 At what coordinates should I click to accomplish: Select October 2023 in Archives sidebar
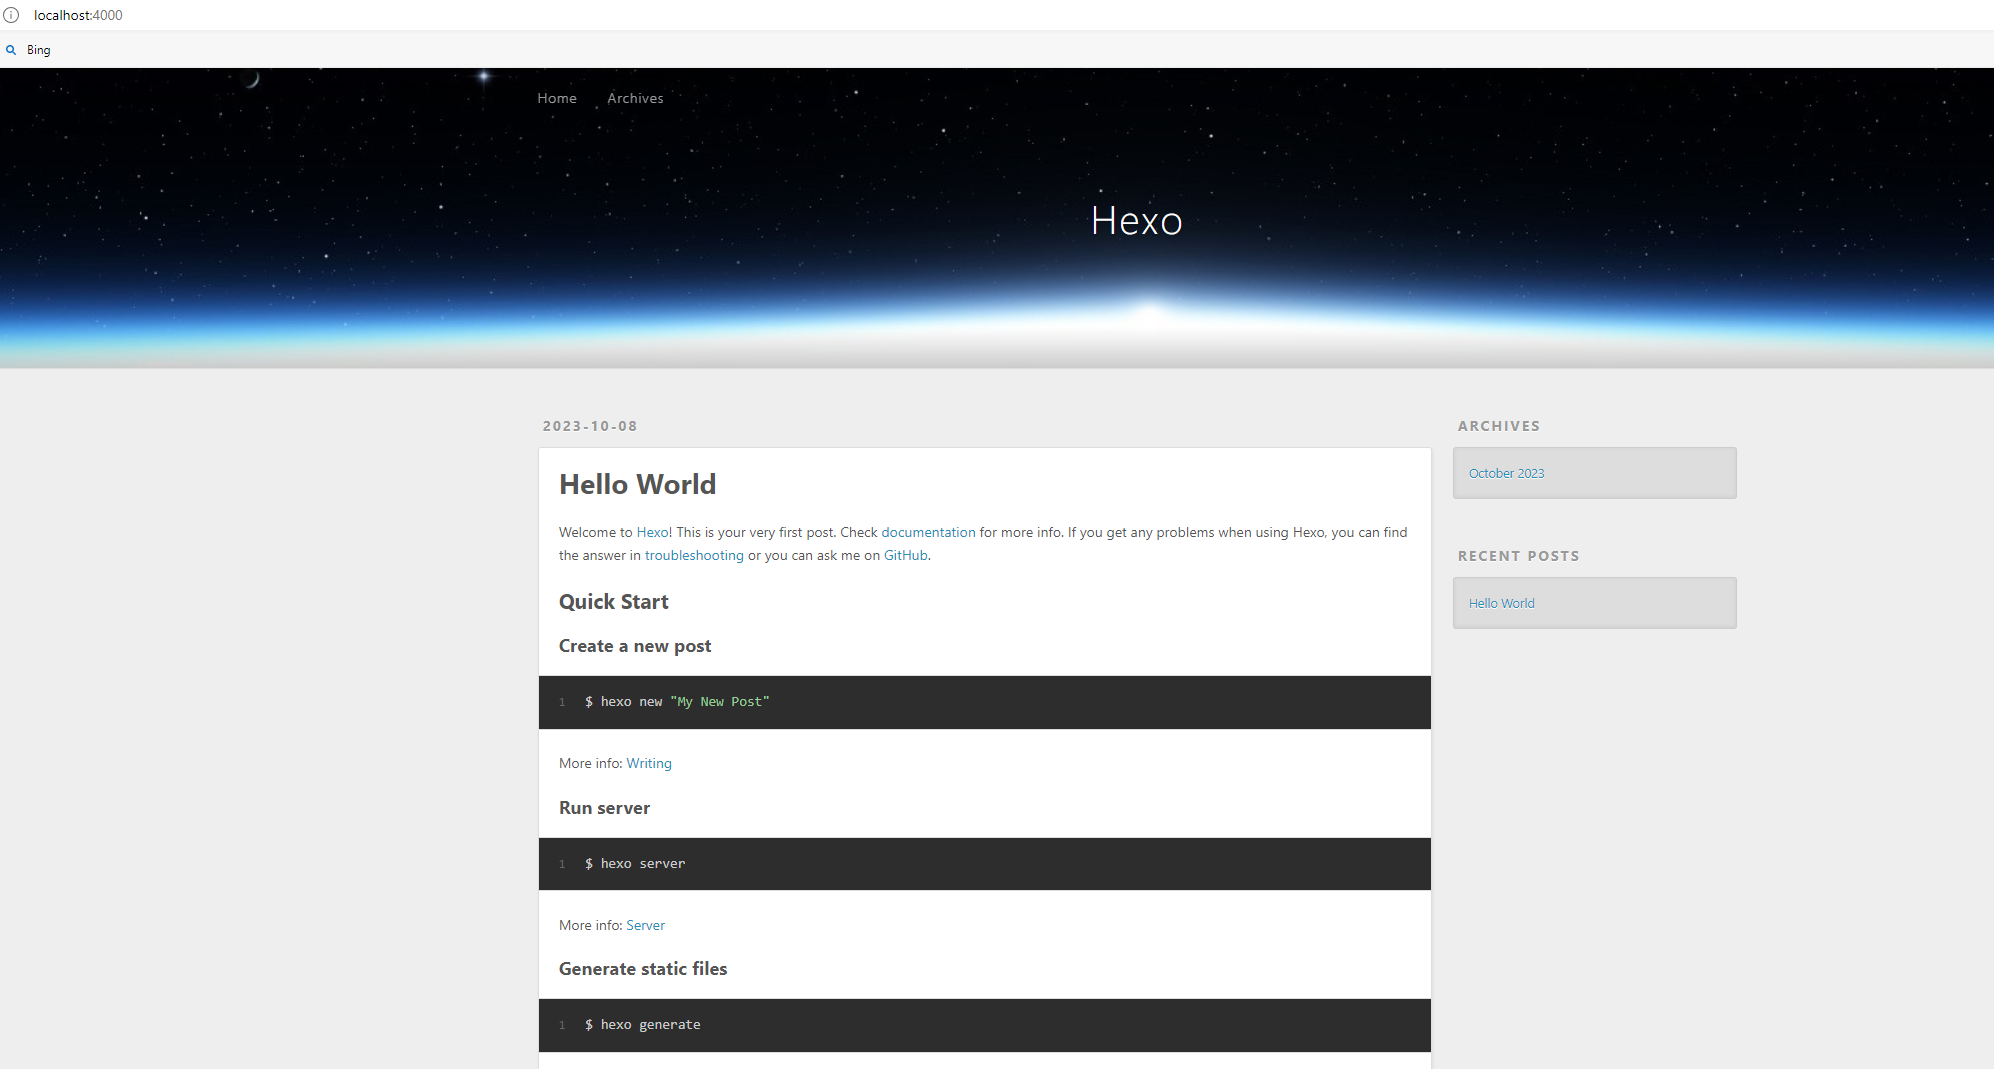coord(1506,473)
